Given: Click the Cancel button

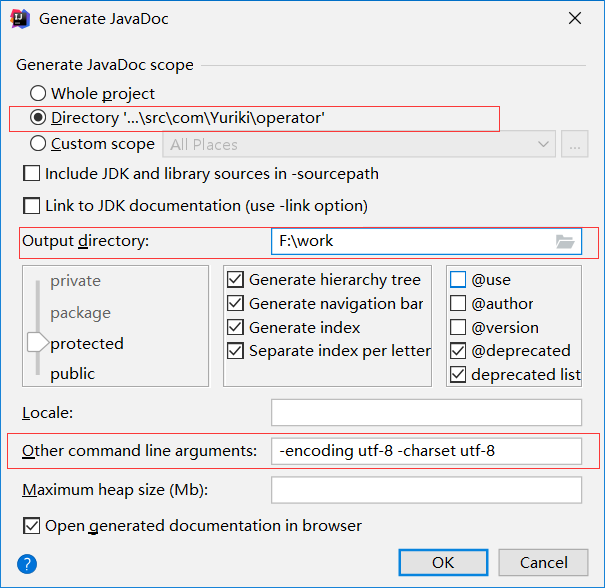Looking at the screenshot, I should pyautogui.click(x=543, y=563).
